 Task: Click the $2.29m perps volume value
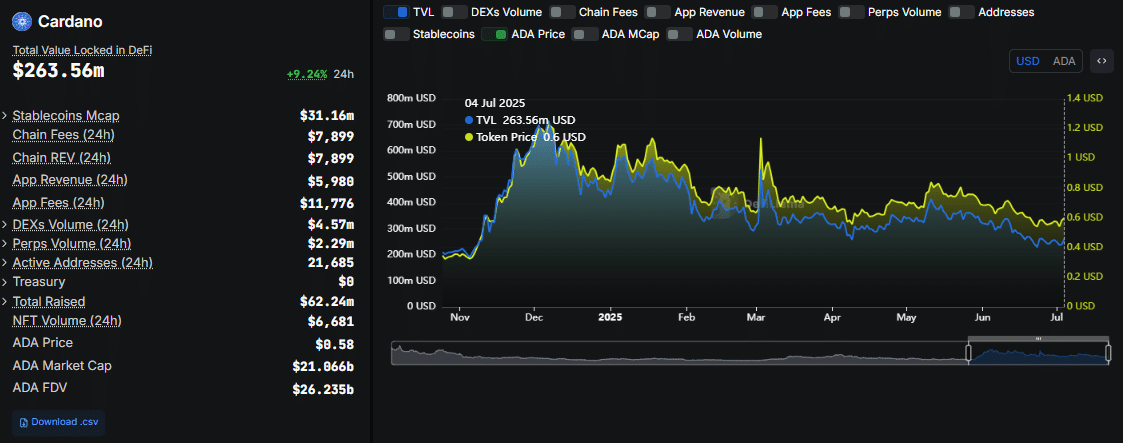coord(331,245)
